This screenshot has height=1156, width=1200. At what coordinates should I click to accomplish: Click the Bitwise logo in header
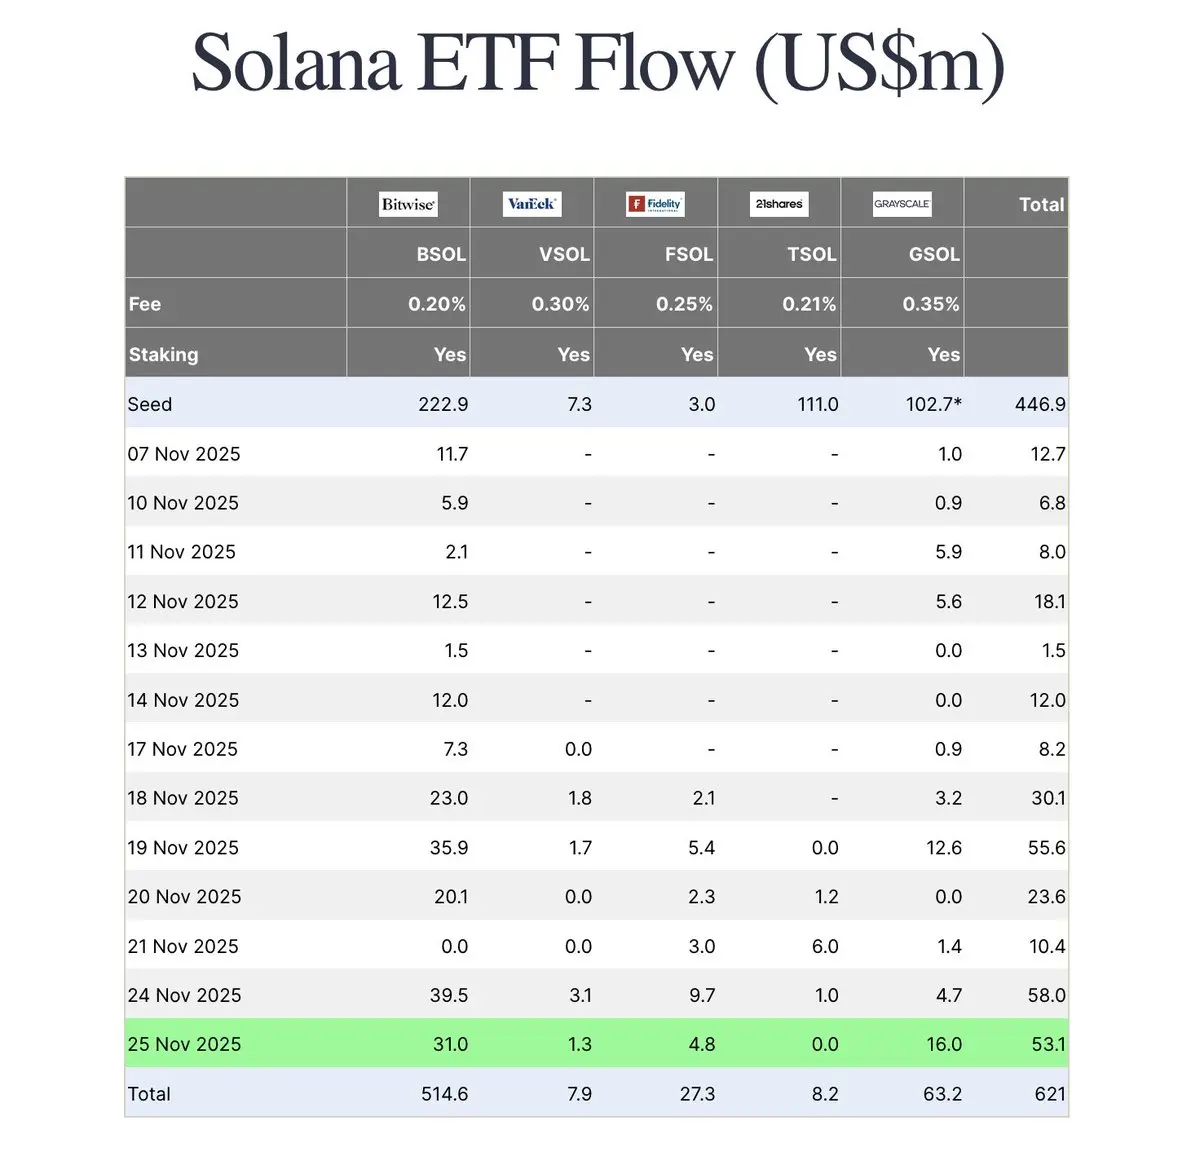[x=408, y=204]
